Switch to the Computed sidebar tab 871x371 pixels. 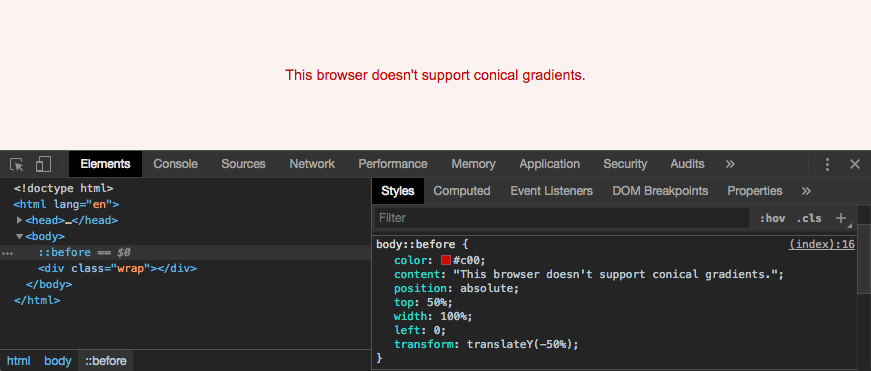click(462, 191)
